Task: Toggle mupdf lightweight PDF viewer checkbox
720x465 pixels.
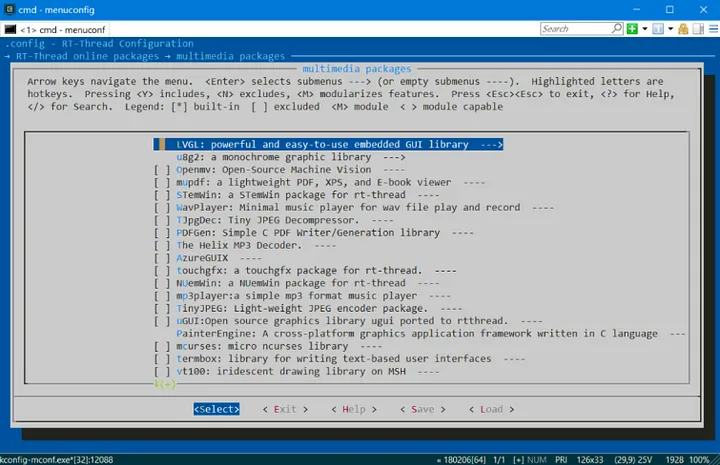Action: pyautogui.click(x=162, y=182)
